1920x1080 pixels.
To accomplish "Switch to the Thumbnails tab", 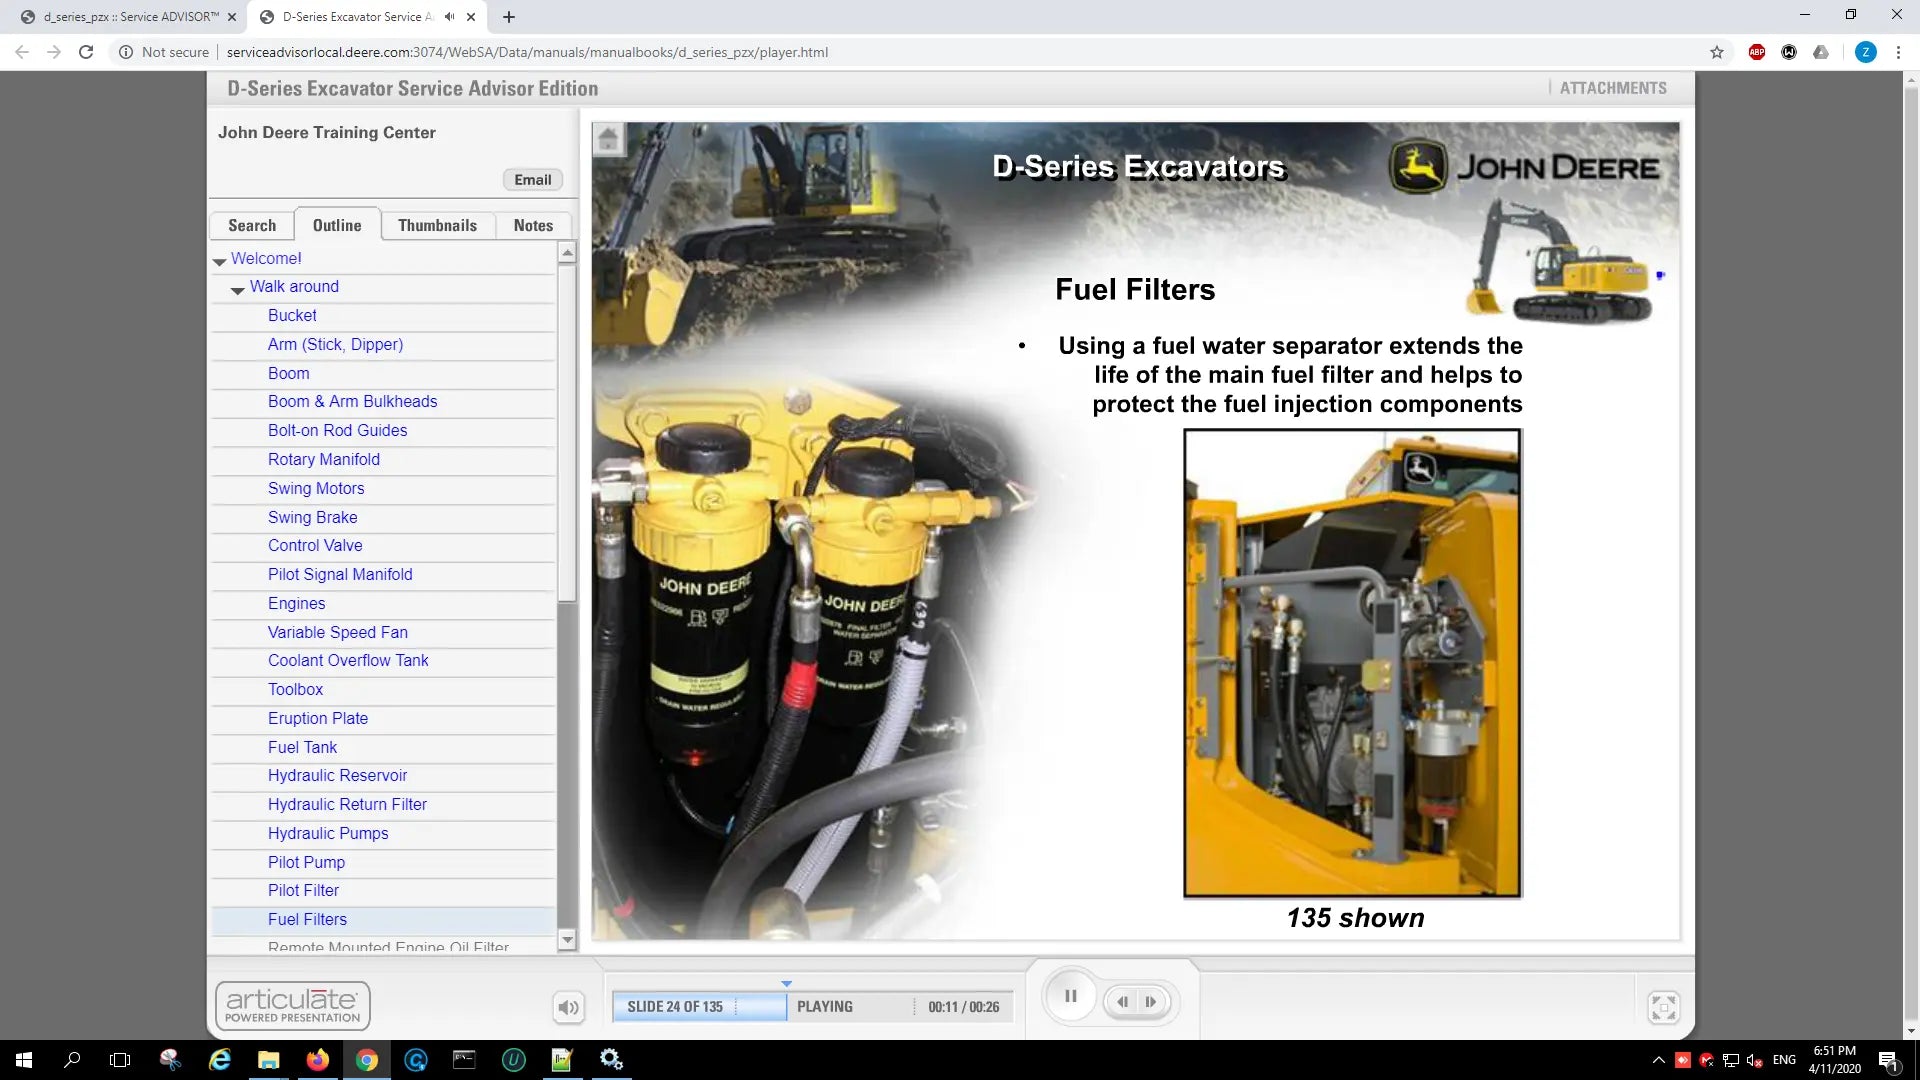I will (437, 224).
